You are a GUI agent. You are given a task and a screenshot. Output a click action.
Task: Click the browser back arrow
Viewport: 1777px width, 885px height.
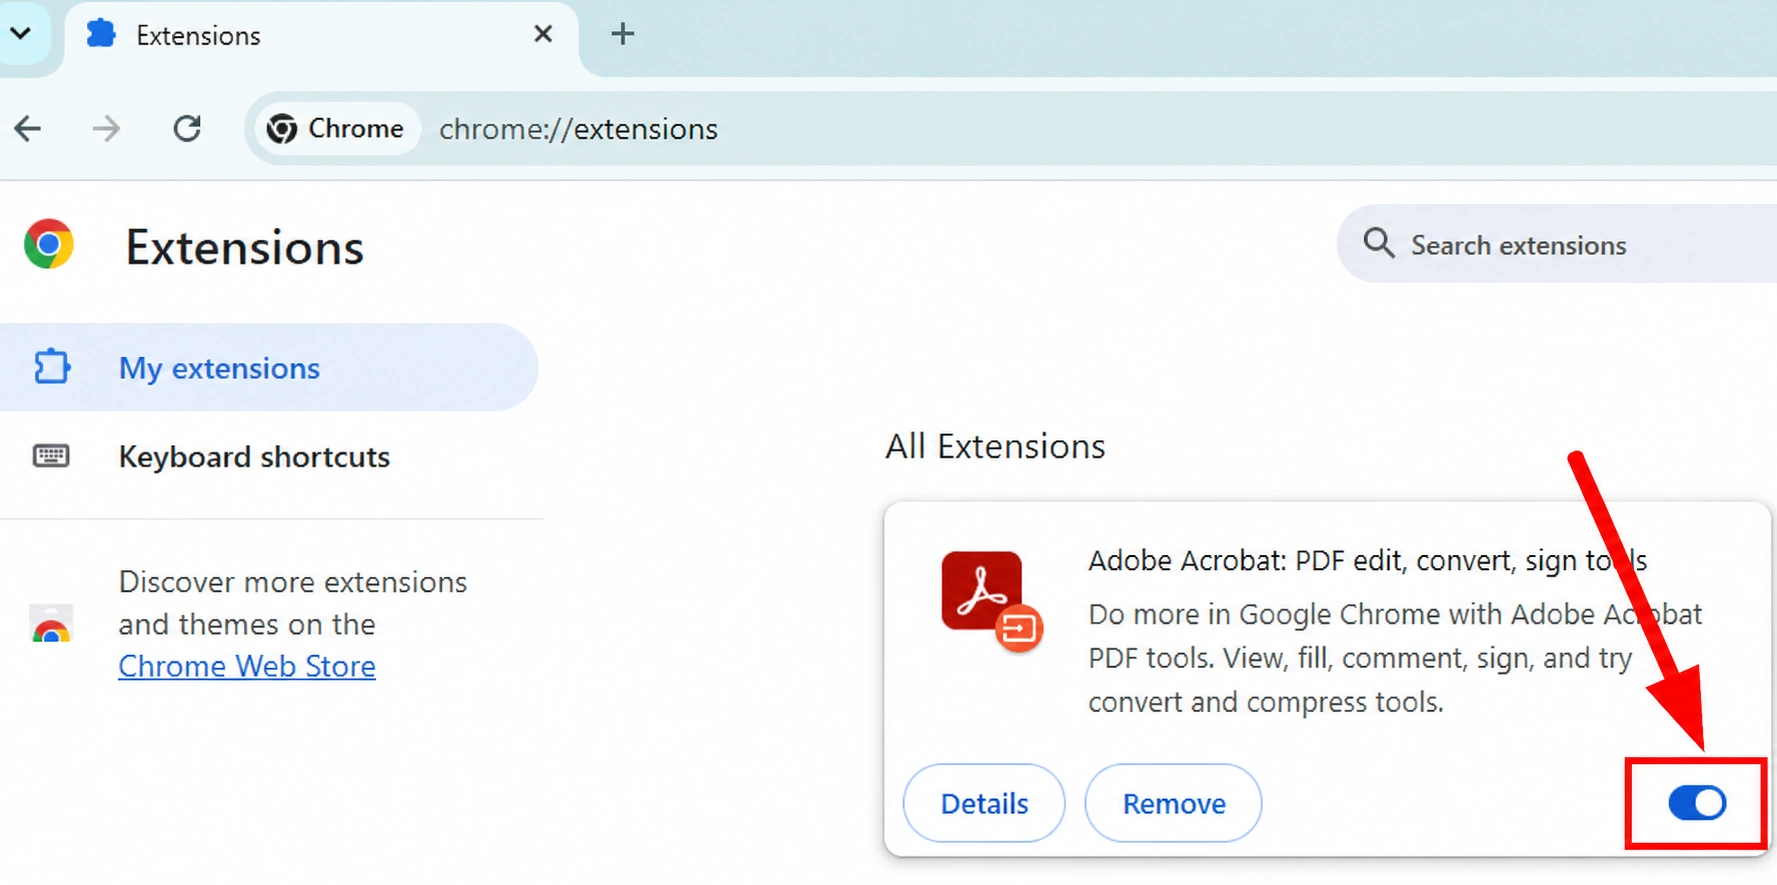(x=28, y=129)
